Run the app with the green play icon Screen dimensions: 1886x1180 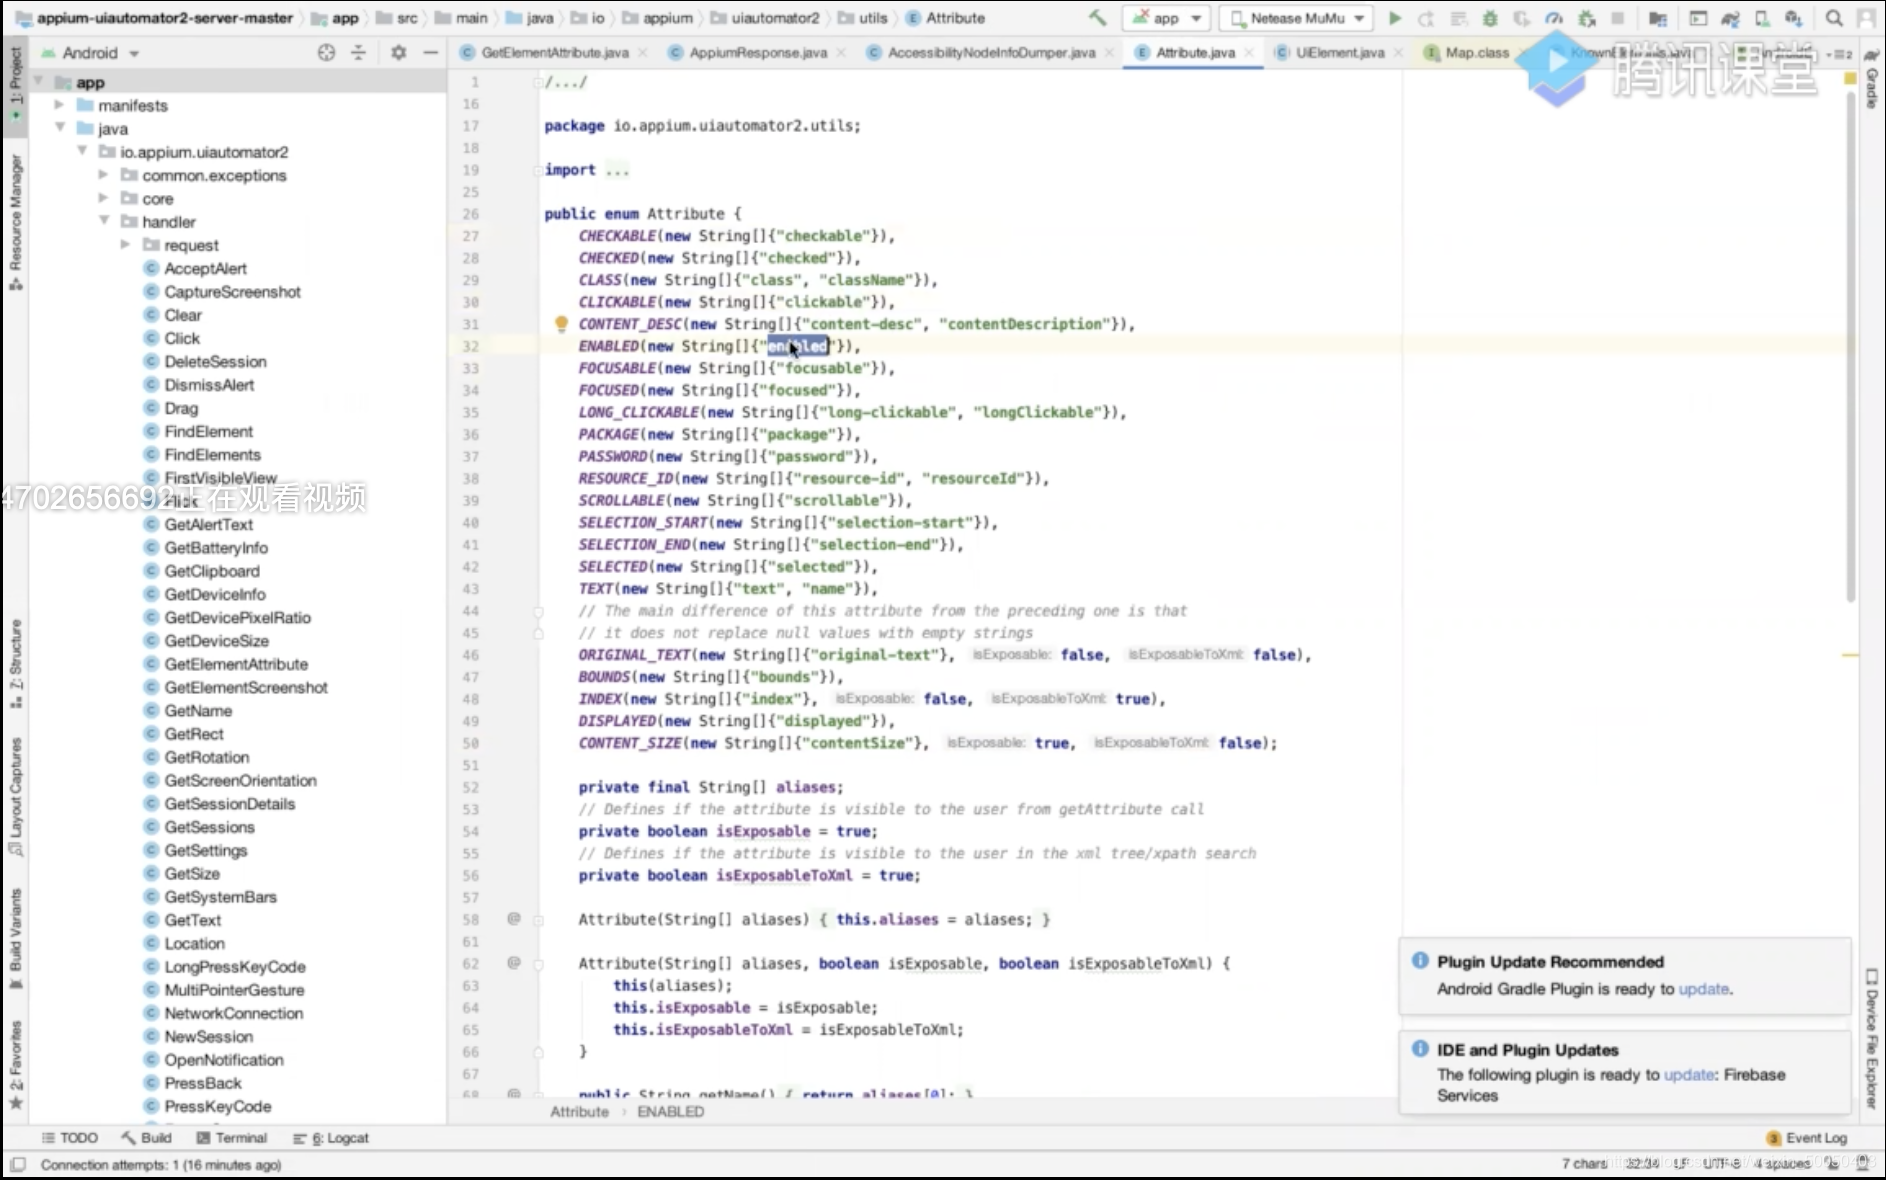point(1395,18)
